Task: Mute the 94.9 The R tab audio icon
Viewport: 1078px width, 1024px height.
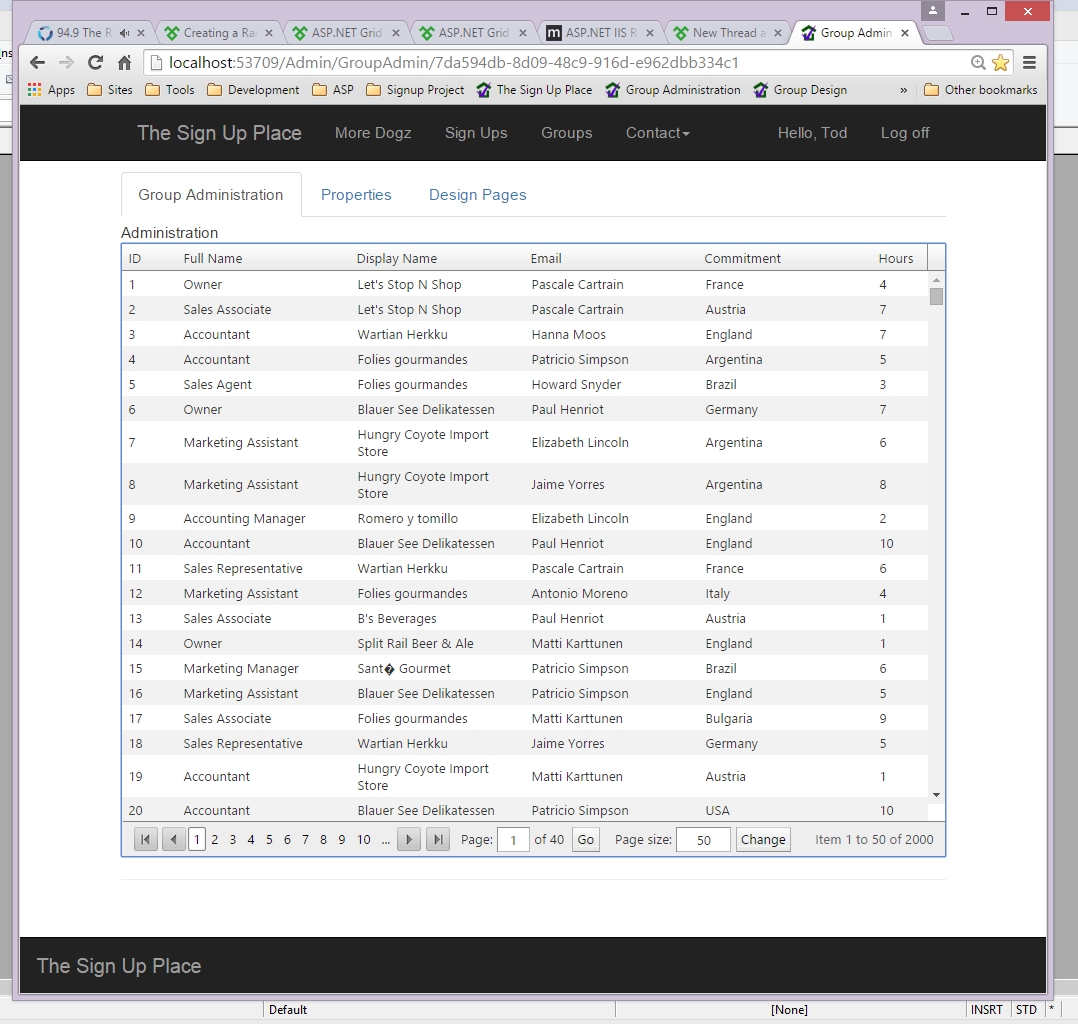Action: [x=124, y=33]
